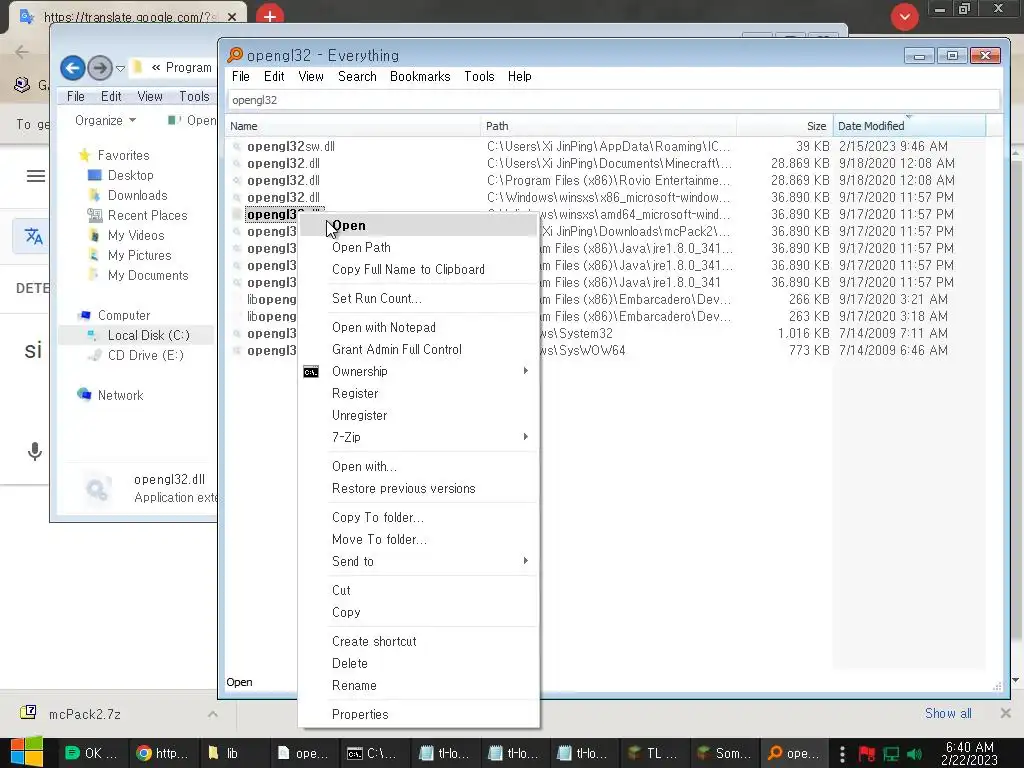Select Downloads under Favorites

click(137, 195)
